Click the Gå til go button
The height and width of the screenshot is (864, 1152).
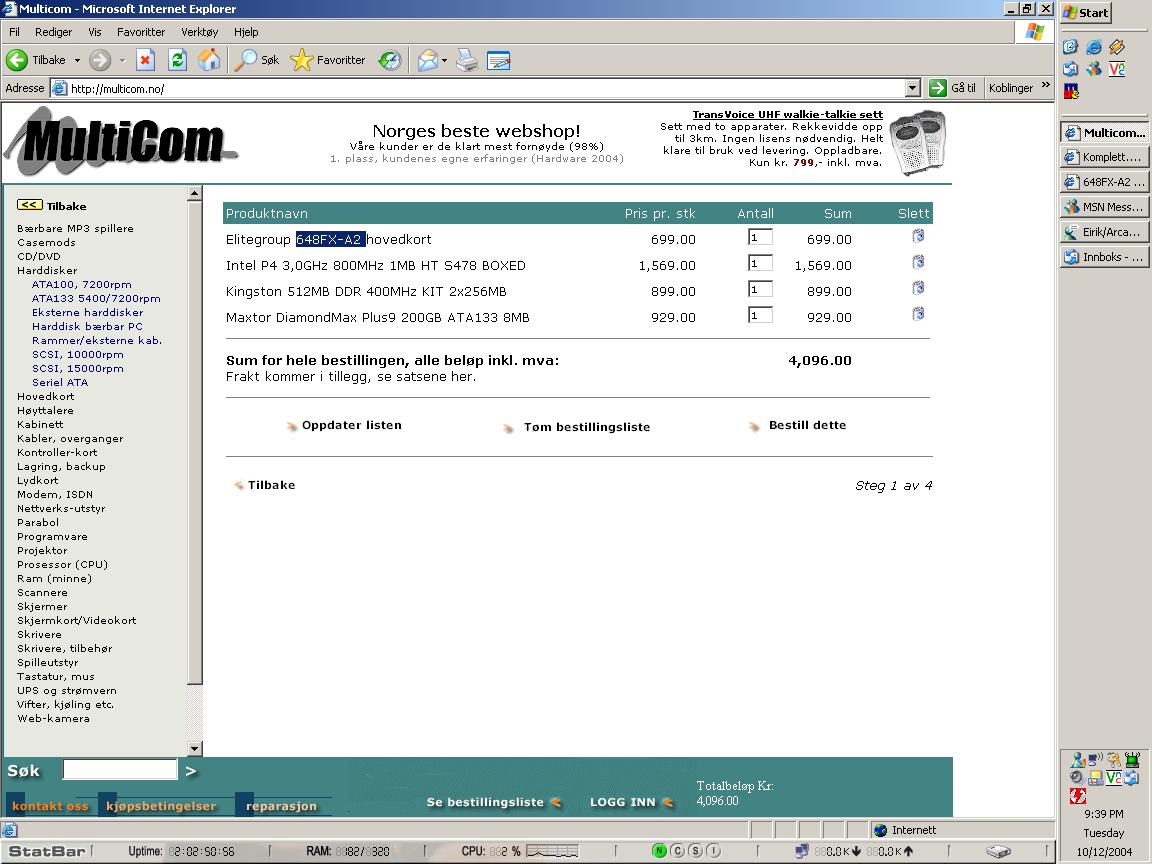coord(953,88)
